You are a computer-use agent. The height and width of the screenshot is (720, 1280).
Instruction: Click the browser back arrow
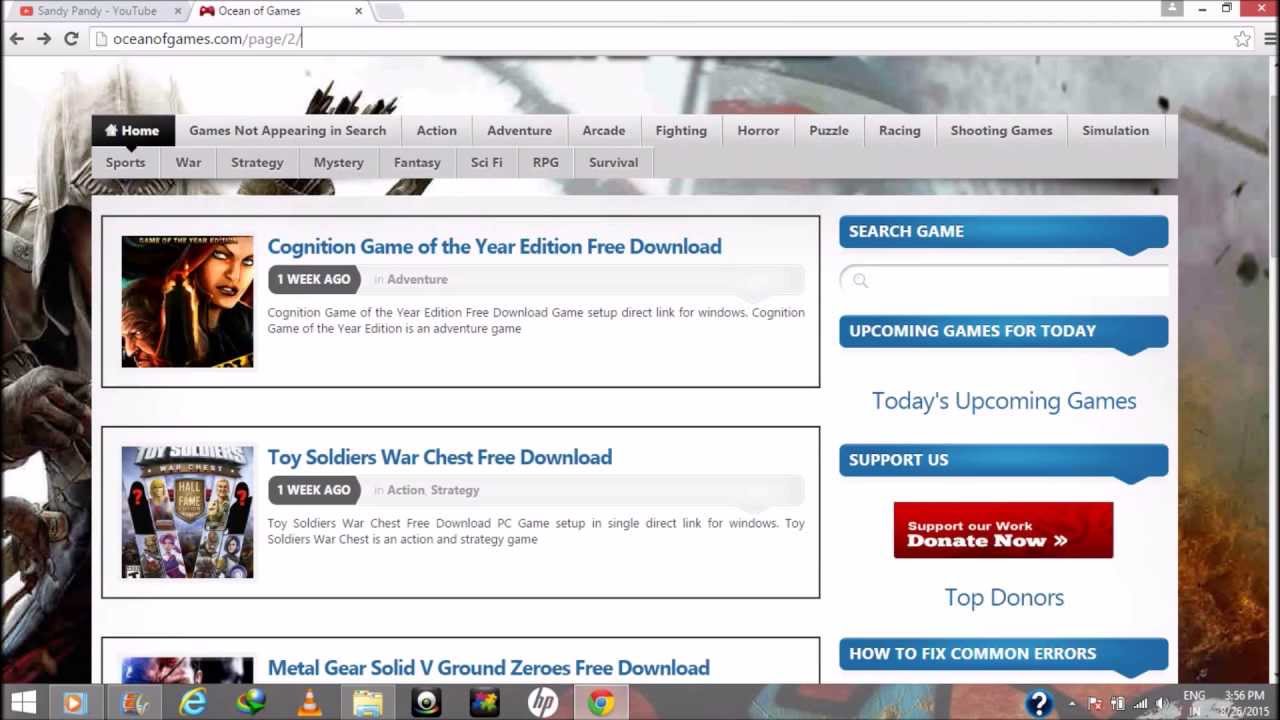click(17, 38)
